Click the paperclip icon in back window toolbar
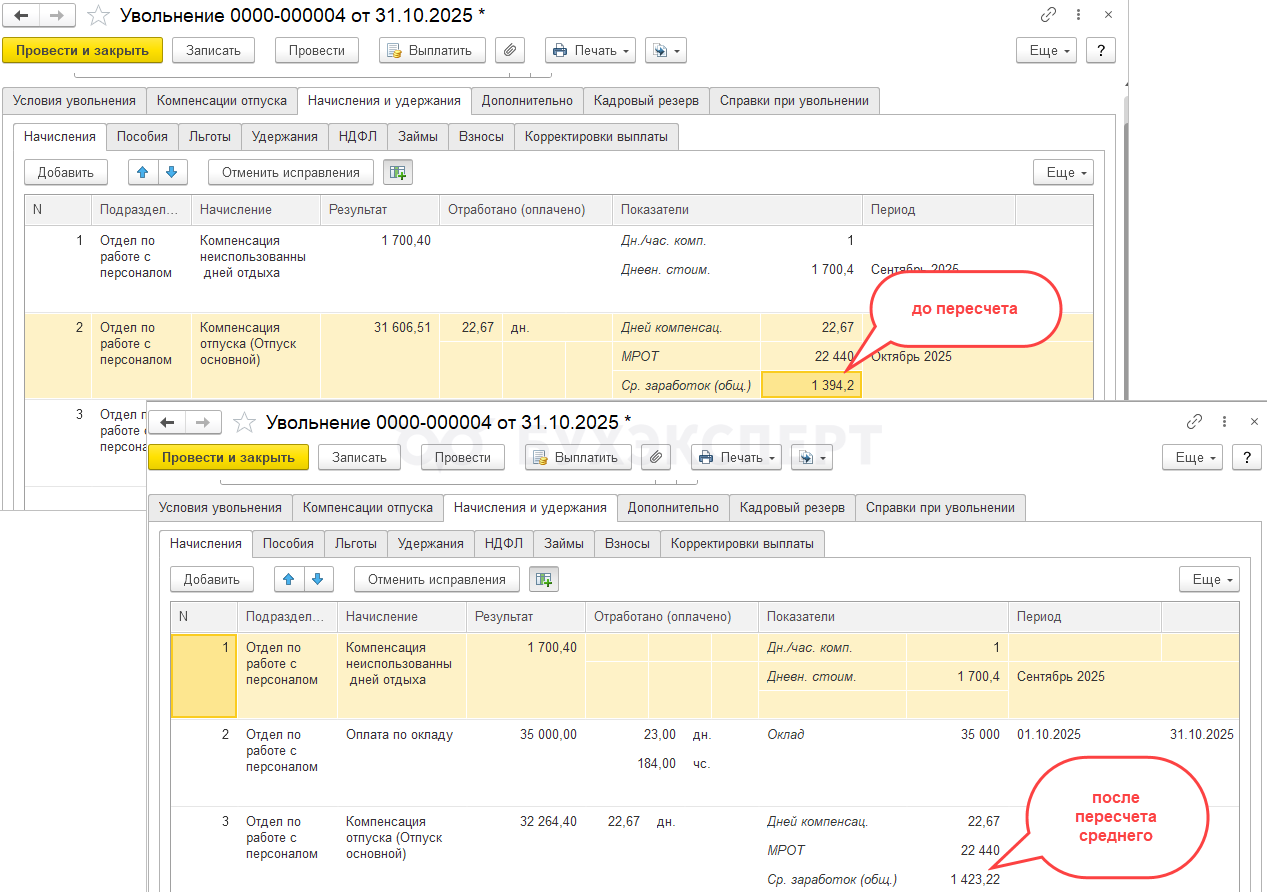 (x=510, y=50)
